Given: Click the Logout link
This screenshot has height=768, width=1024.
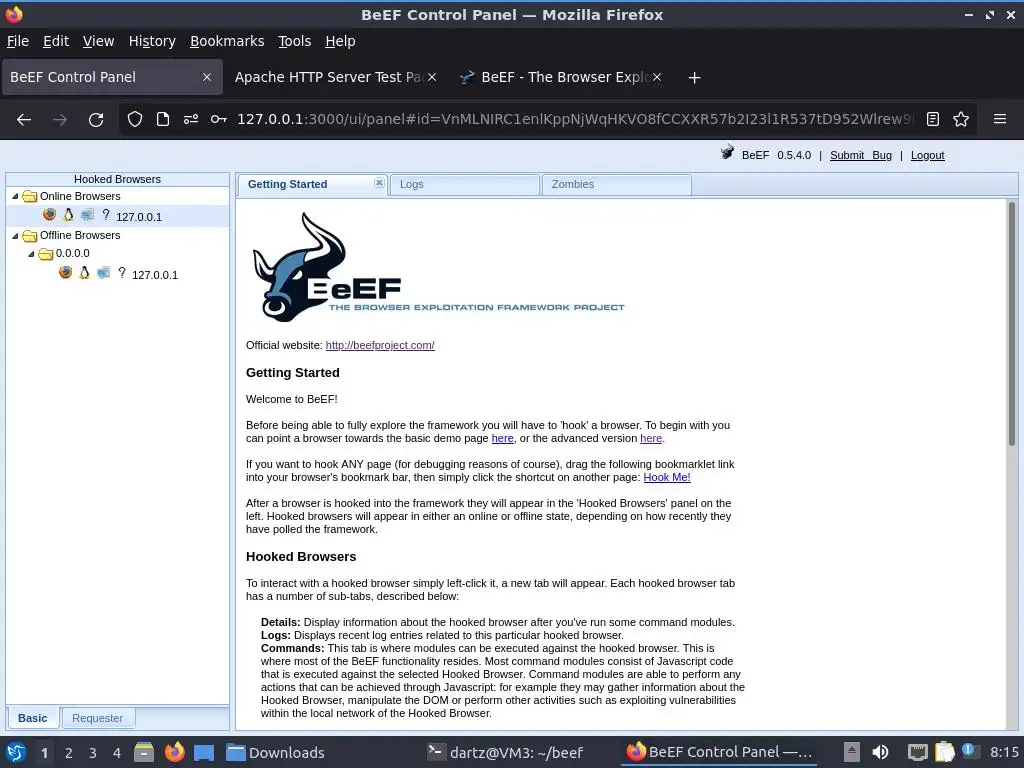Looking at the screenshot, I should (927, 155).
